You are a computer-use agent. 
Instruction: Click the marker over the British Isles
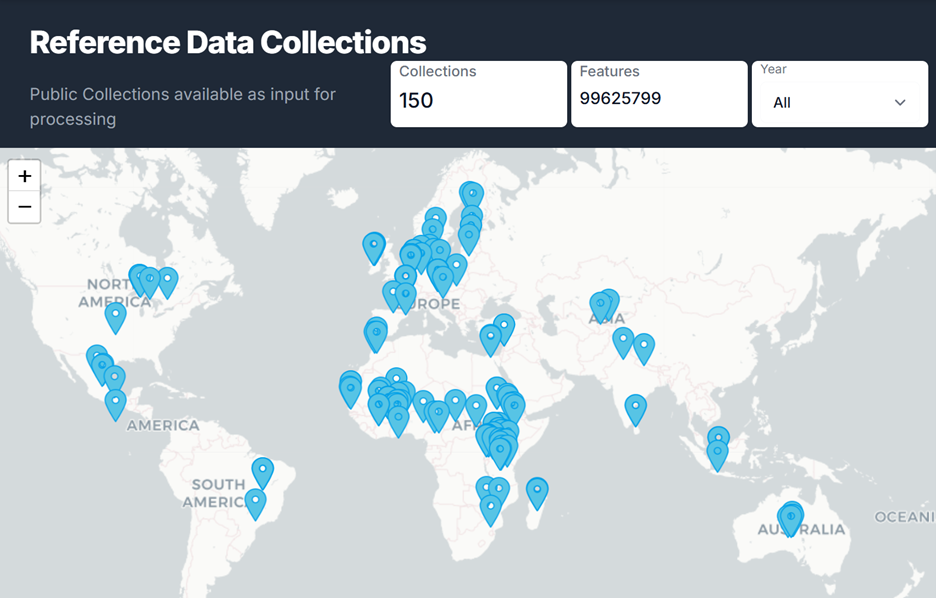tap(373, 246)
